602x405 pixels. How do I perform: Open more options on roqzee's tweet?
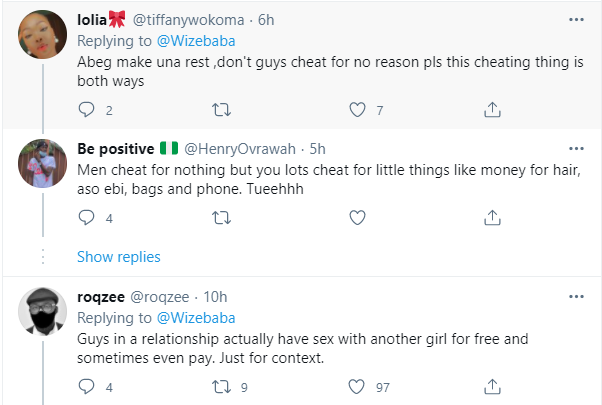pos(576,297)
